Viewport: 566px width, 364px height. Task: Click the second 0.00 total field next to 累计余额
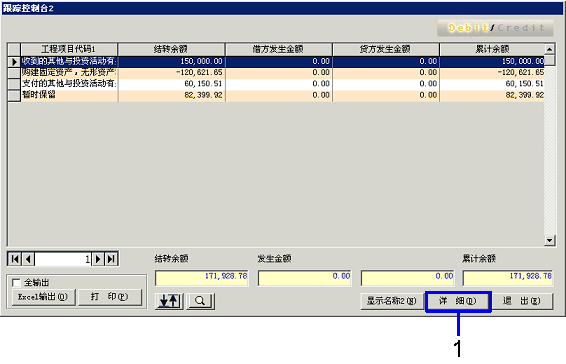(x=408, y=278)
